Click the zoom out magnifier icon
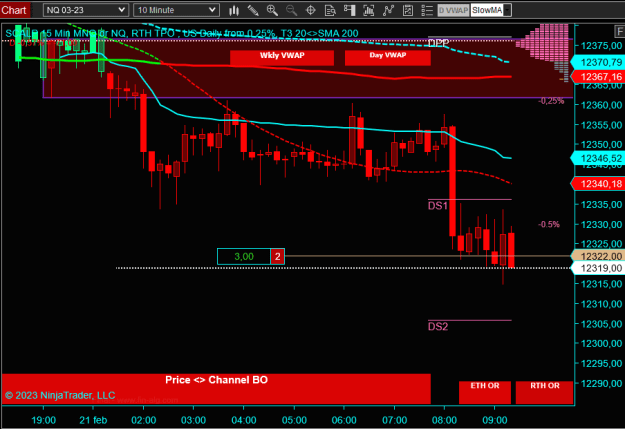The image size is (625, 429). [291, 10]
